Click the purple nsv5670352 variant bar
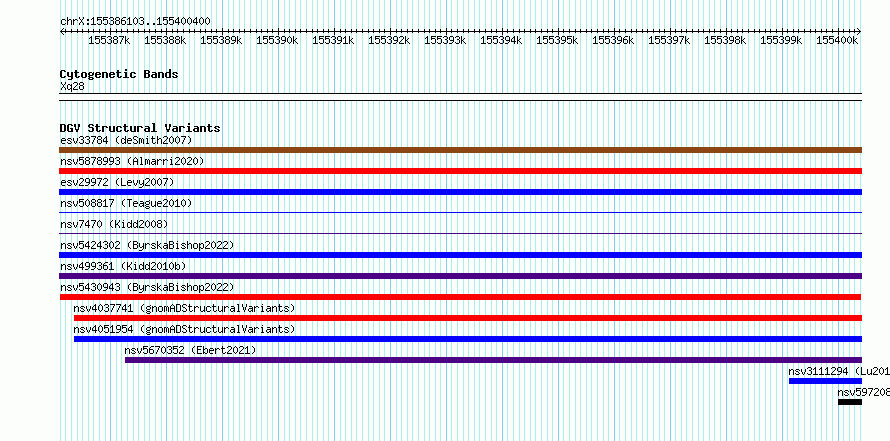The width and height of the screenshot is (890, 441). [493, 360]
